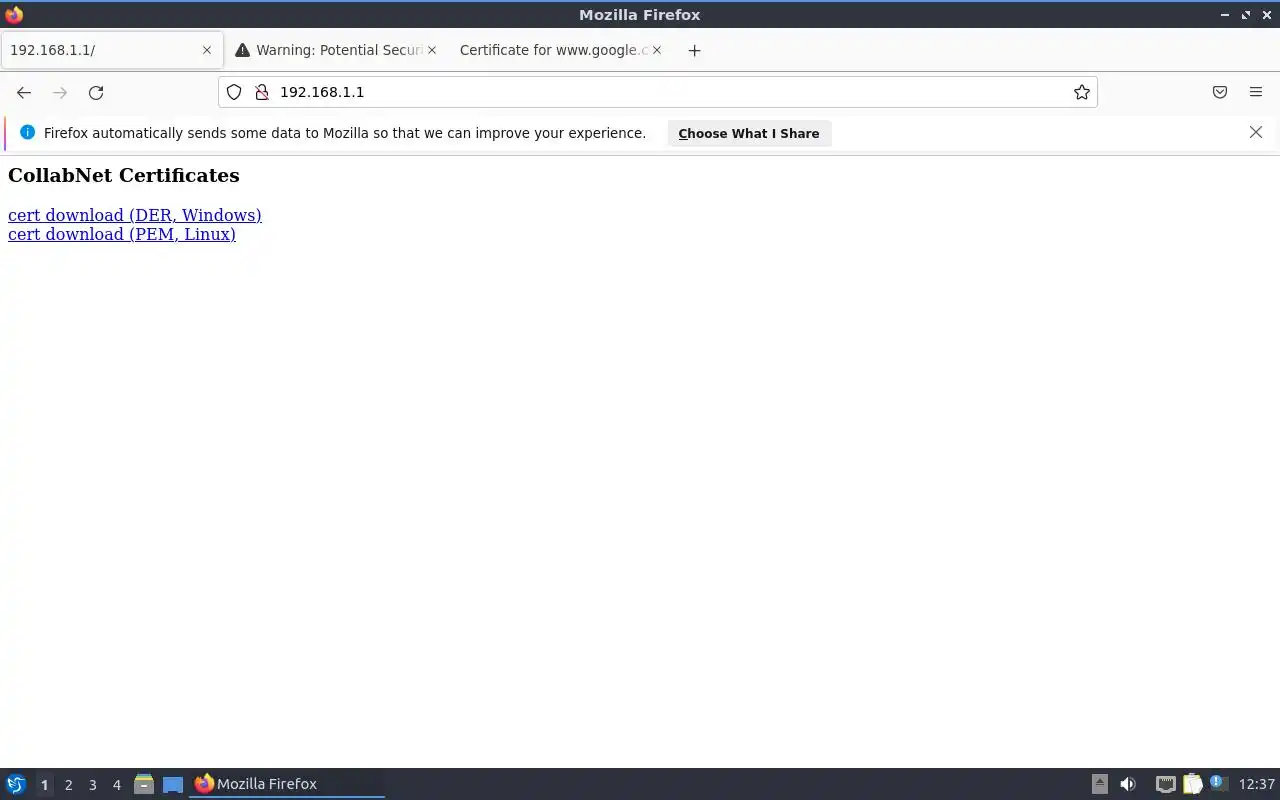Screen dimensions: 1280x800
Task: Select Mozilla Firefox taskbar entry
Action: tap(287, 784)
